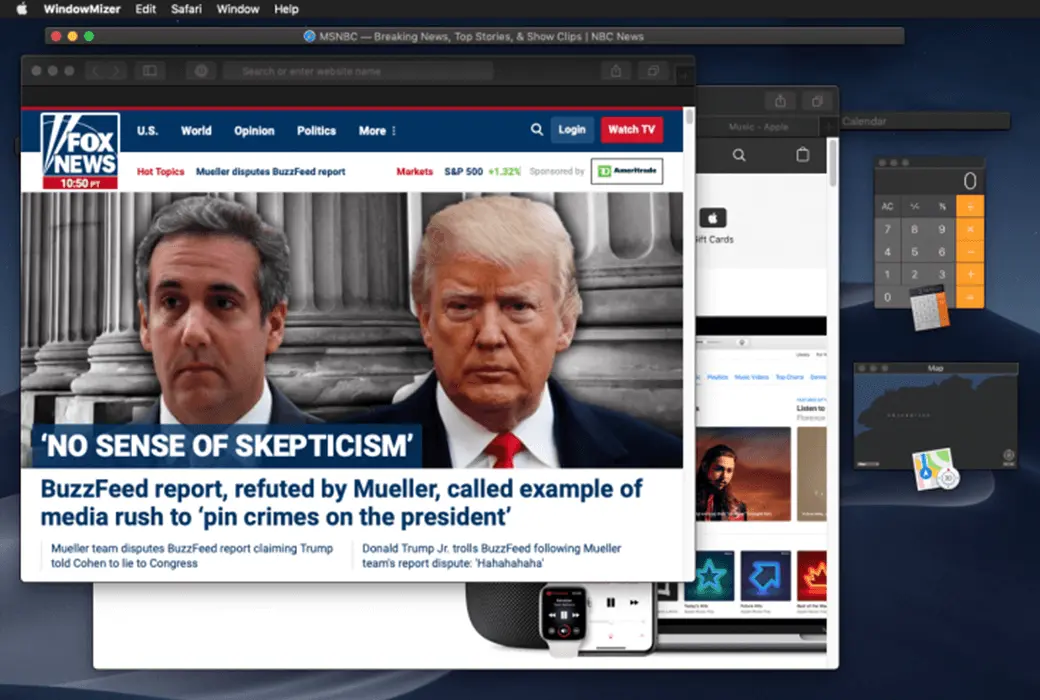The height and width of the screenshot is (700, 1040).
Task: Click the percent key on the Calculator
Action: pos(942,206)
